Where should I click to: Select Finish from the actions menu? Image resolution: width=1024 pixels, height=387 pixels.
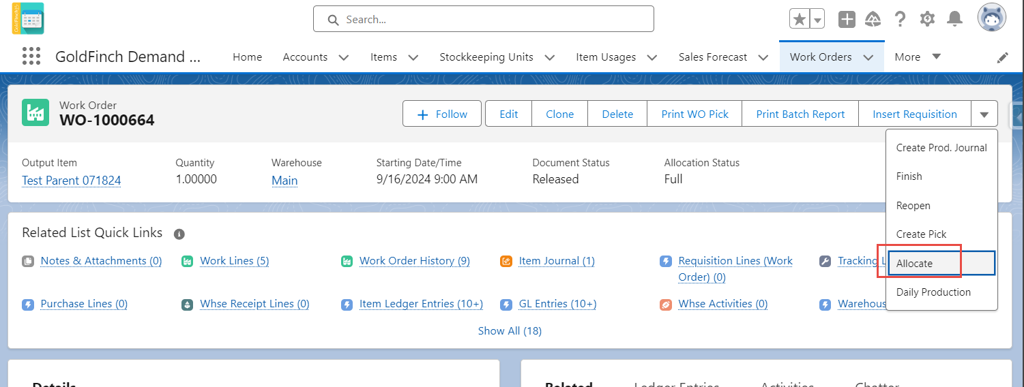pos(941,176)
